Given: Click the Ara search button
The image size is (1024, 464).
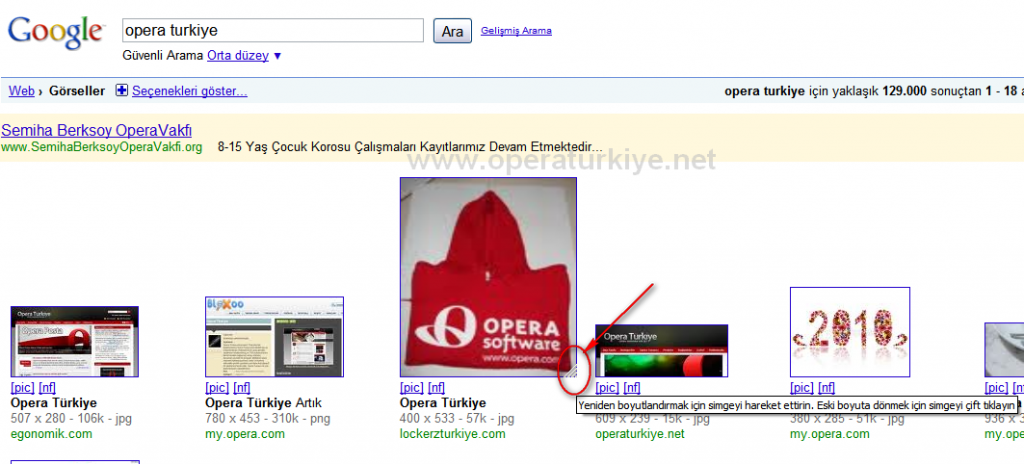Looking at the screenshot, I should pos(452,31).
